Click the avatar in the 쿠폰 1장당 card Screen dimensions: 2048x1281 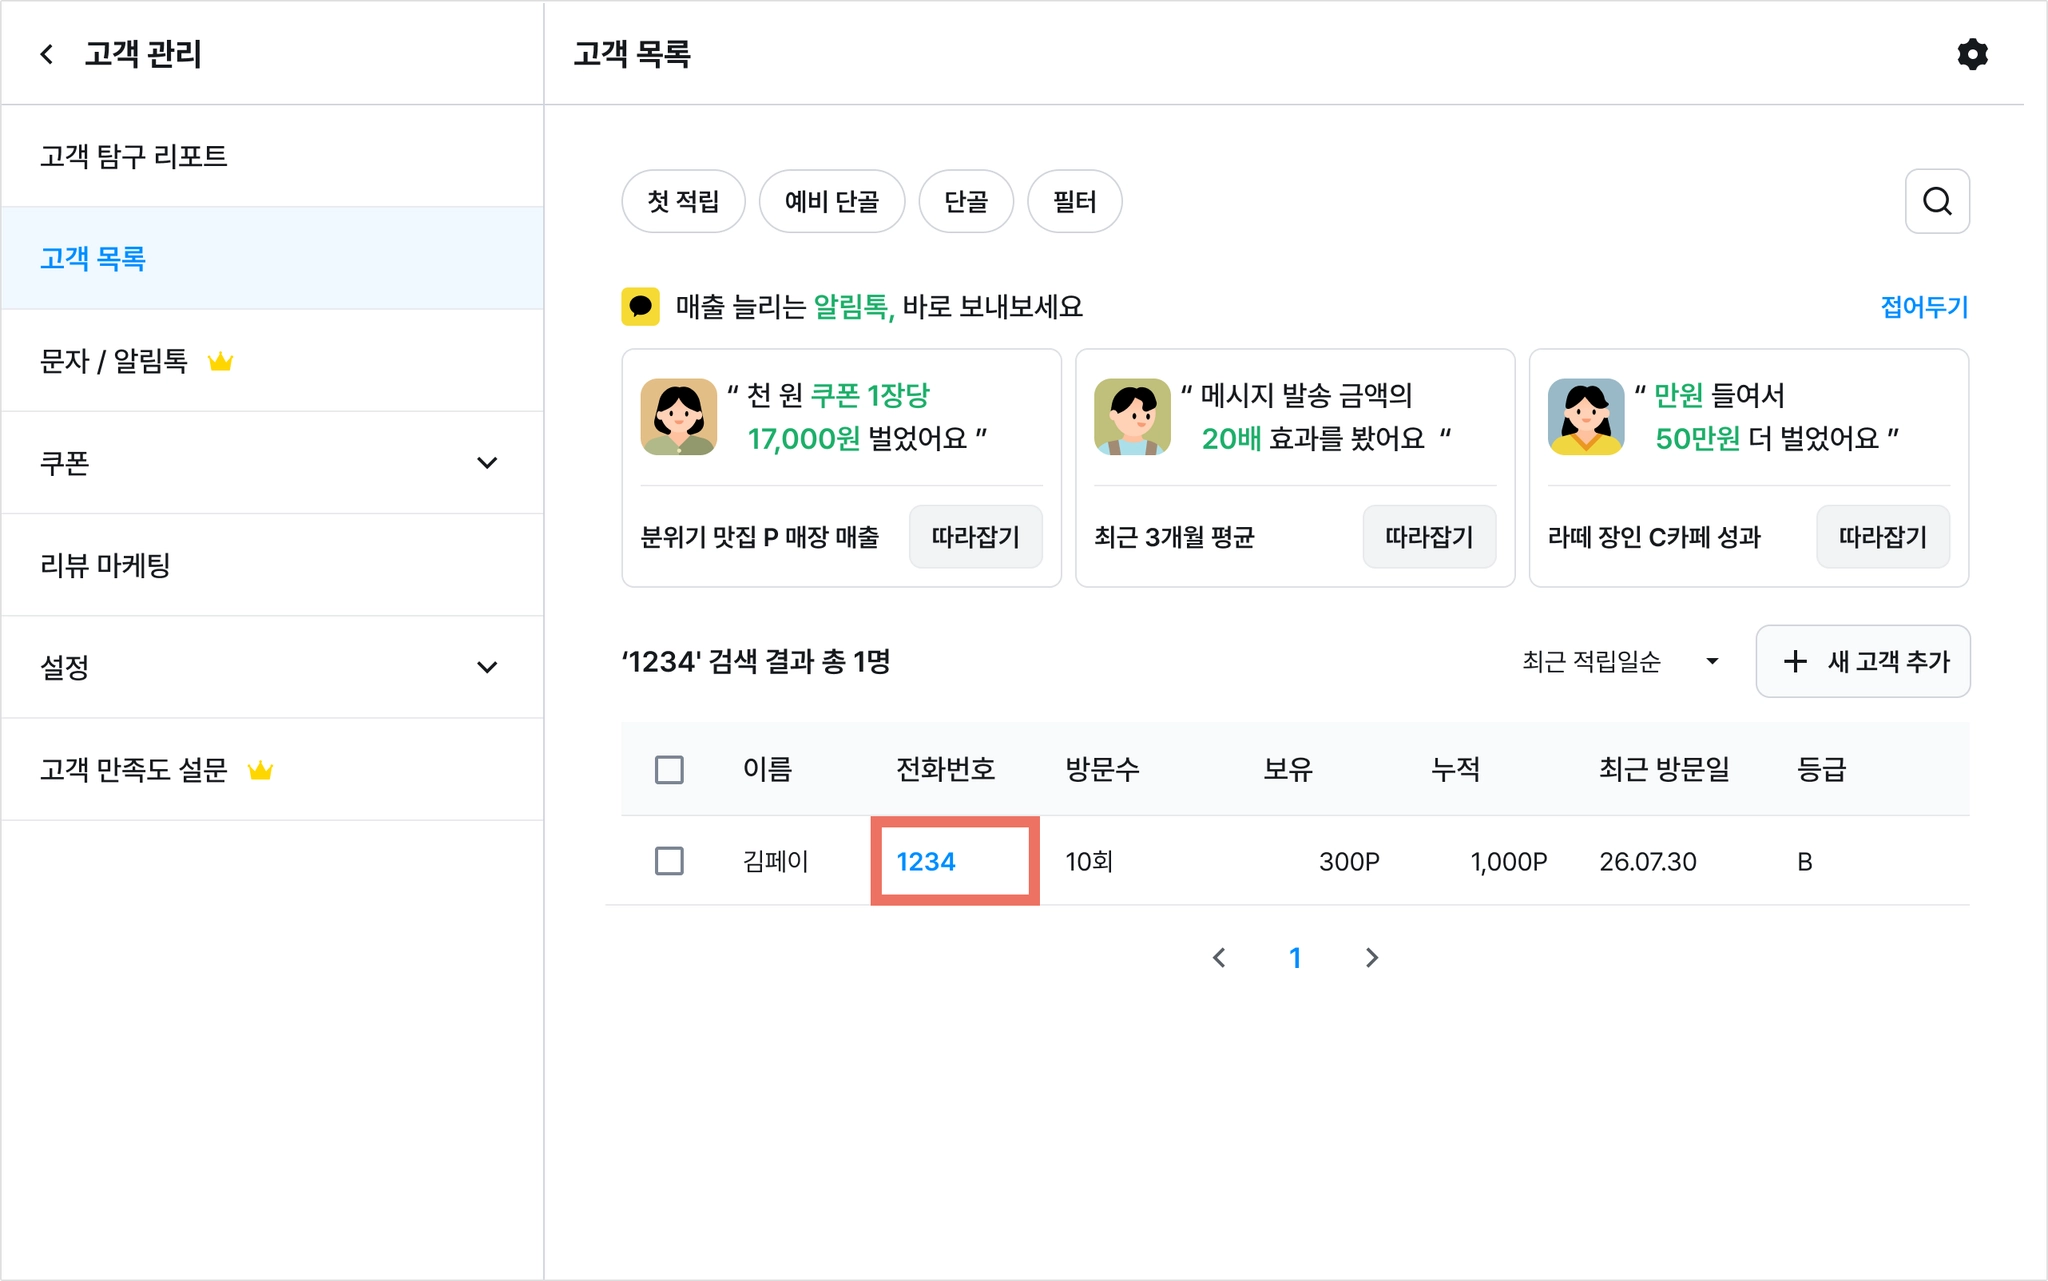(x=678, y=416)
